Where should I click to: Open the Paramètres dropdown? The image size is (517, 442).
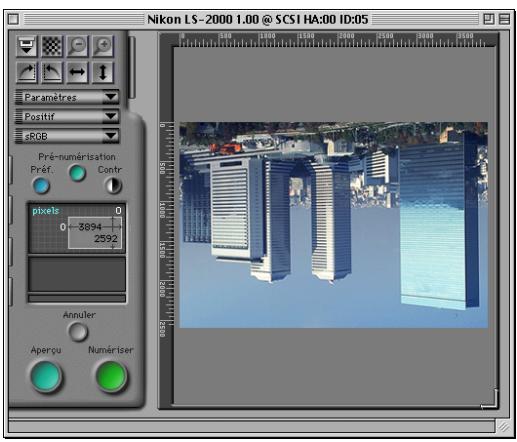(x=67, y=97)
